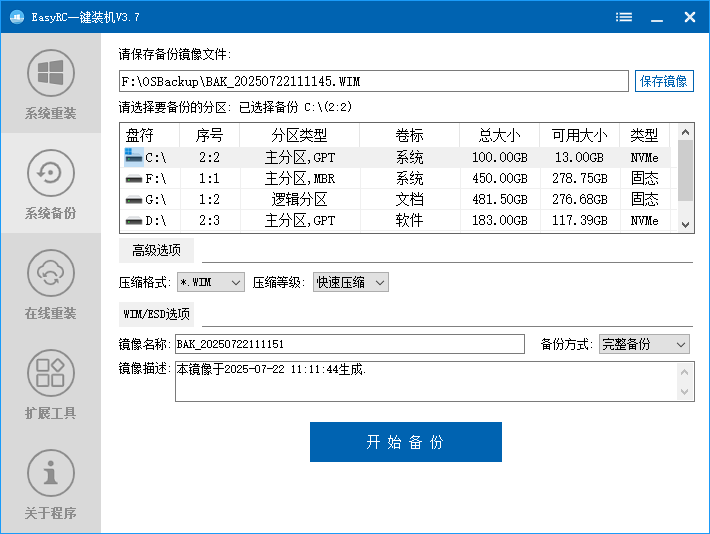Click the 2:2 sequence number cell
Screen dimensions: 710x534
click(209, 158)
